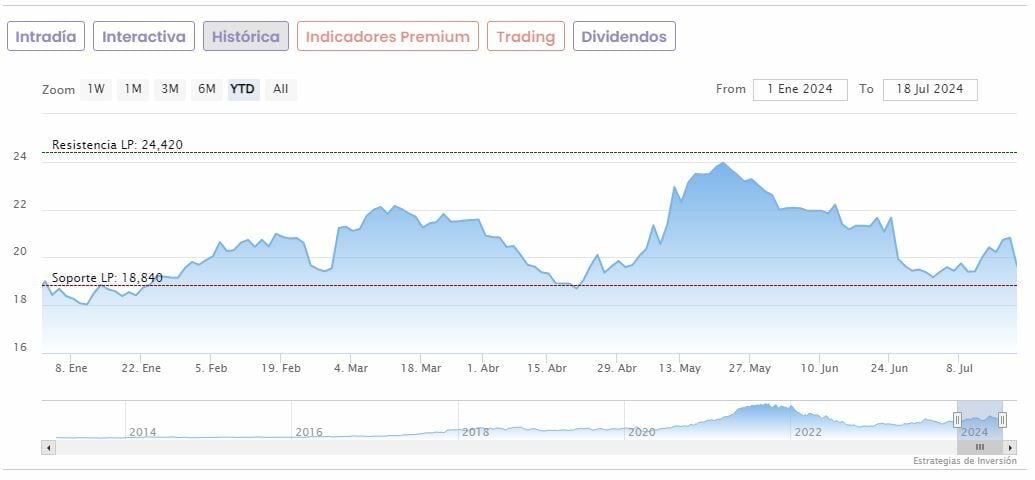
Task: Show All historical data range
Action: point(281,89)
